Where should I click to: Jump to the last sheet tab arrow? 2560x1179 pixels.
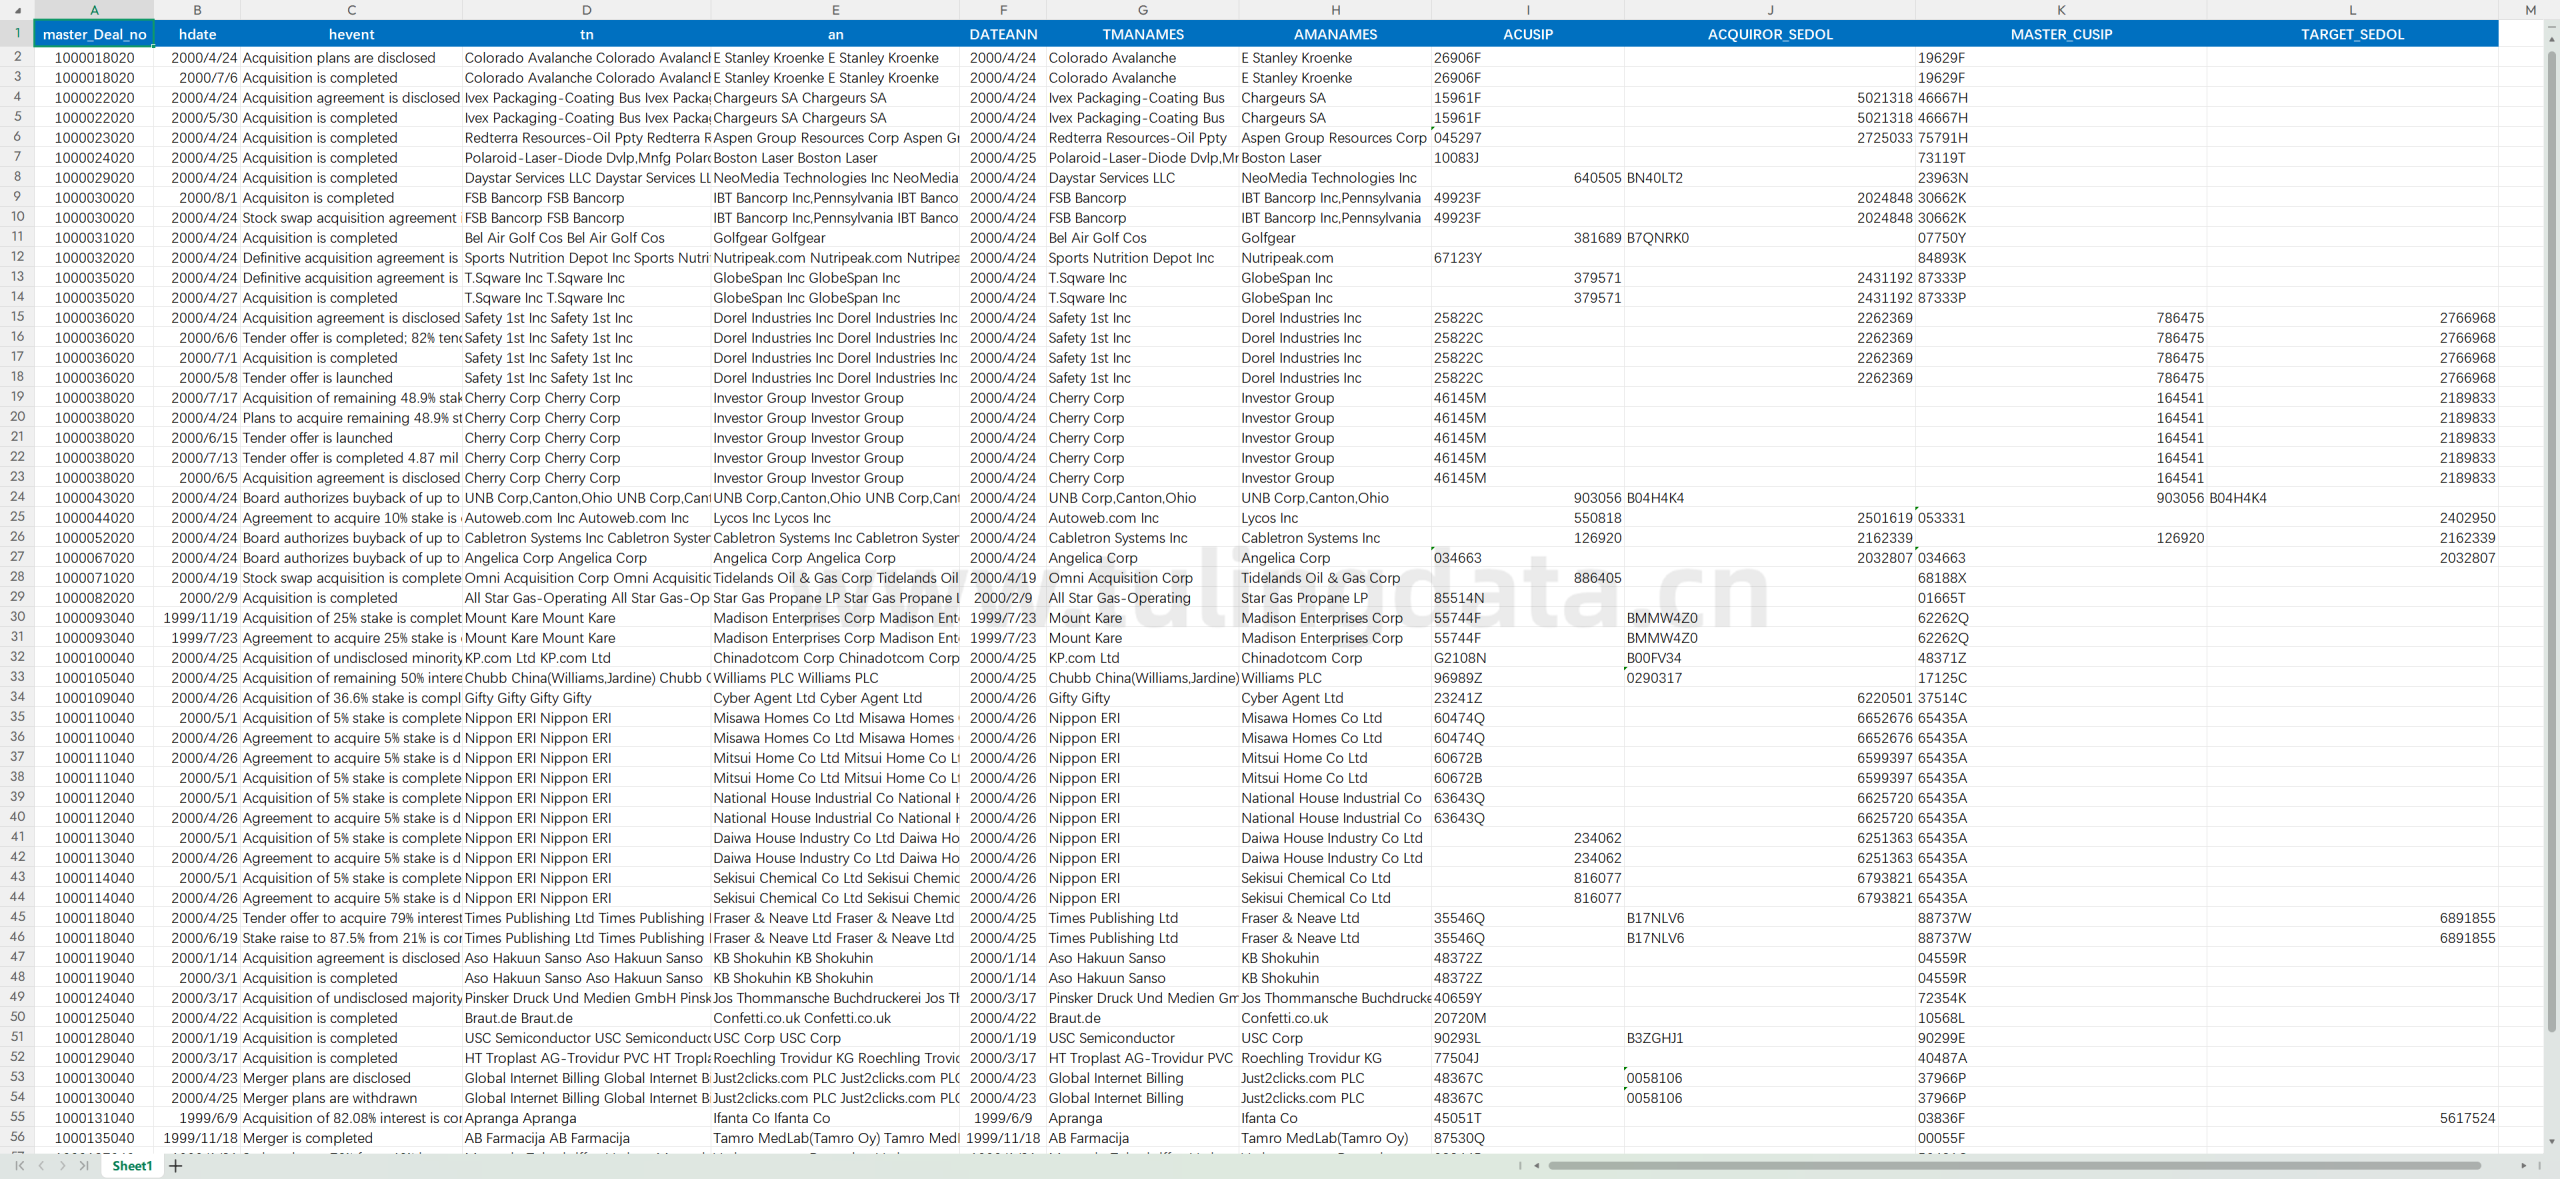point(85,1166)
